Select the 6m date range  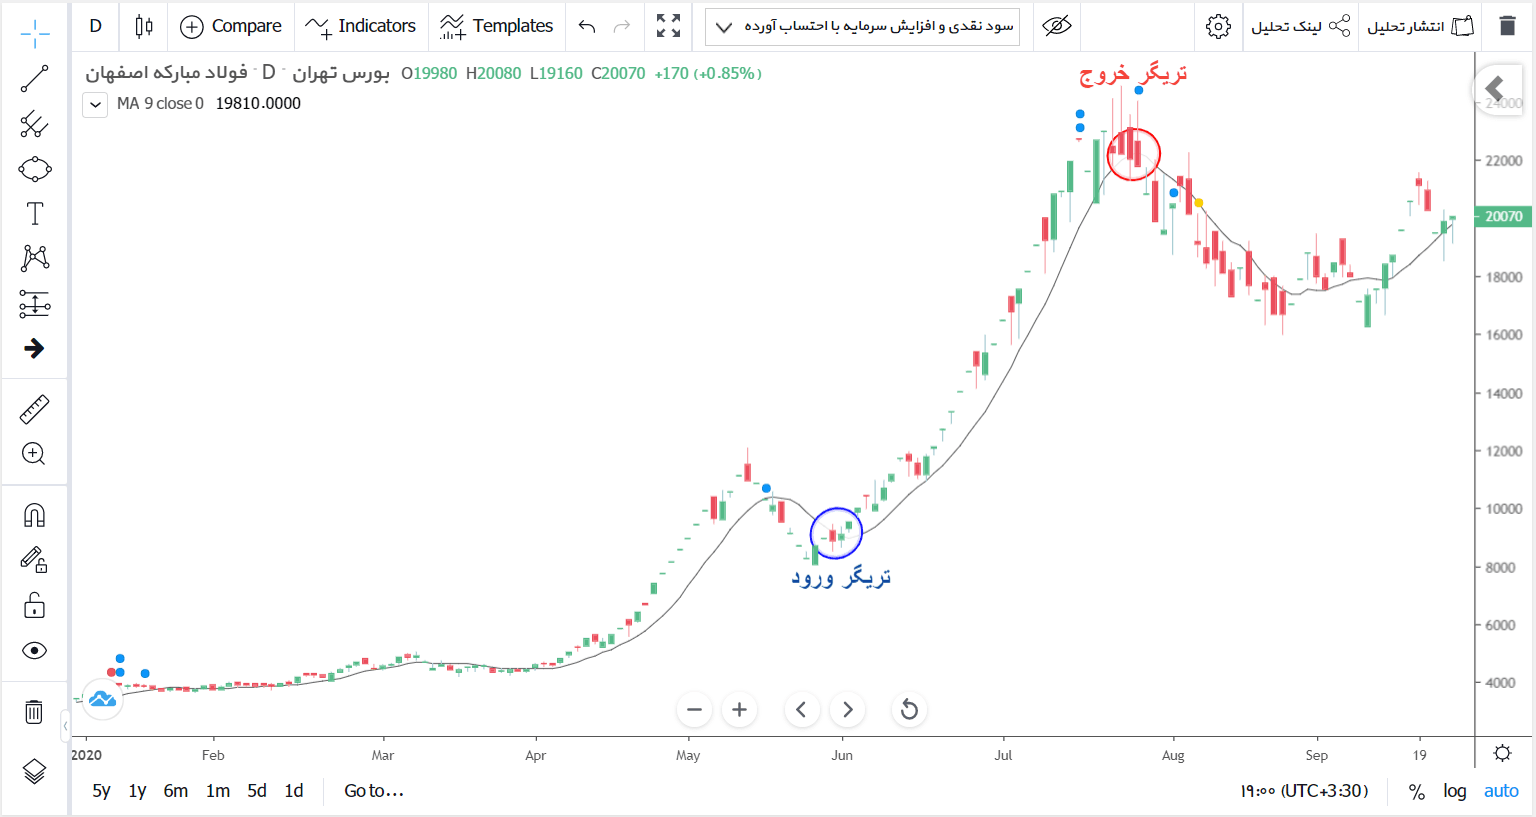click(x=176, y=791)
